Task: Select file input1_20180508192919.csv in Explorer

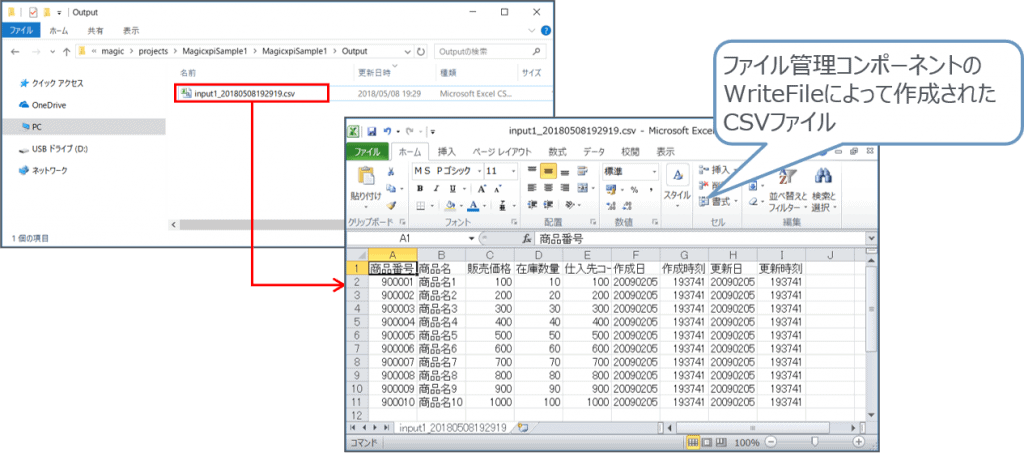Action: (252, 93)
